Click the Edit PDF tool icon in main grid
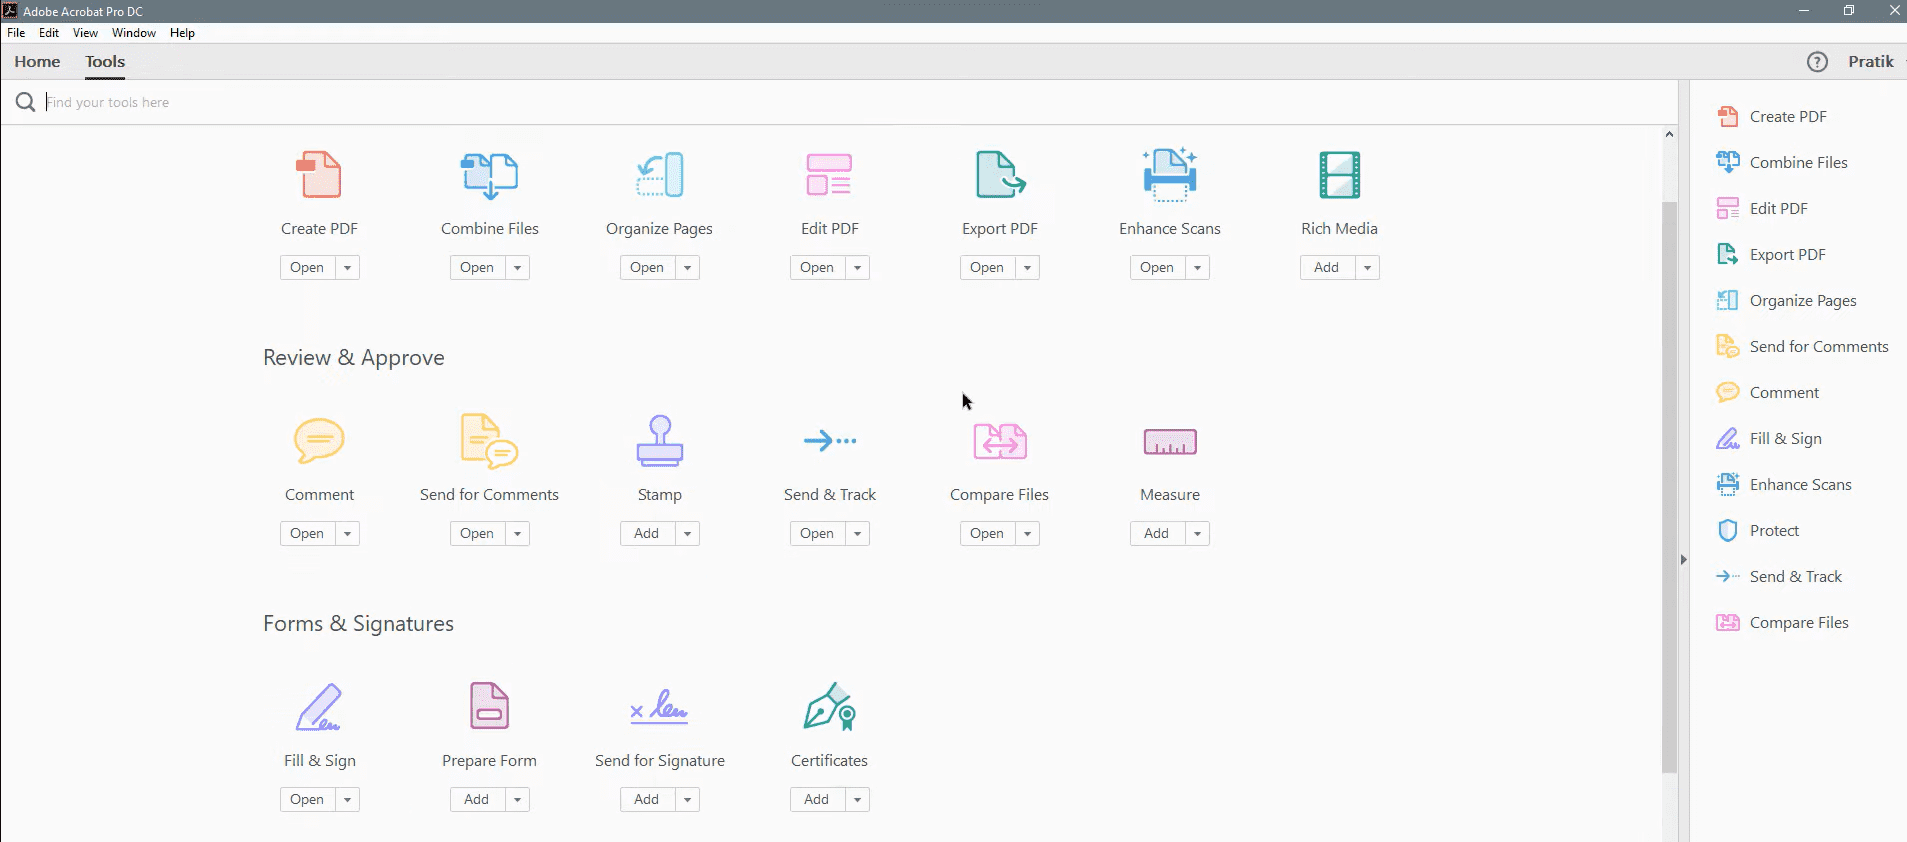The image size is (1907, 842). pyautogui.click(x=829, y=175)
